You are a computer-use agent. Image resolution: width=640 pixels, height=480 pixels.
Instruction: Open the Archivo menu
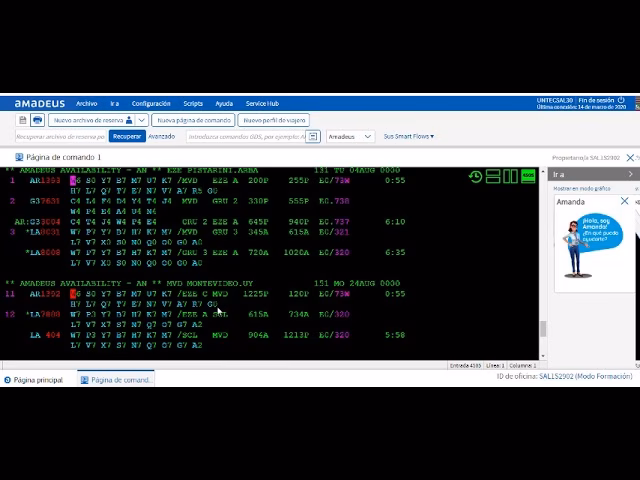[87, 104]
